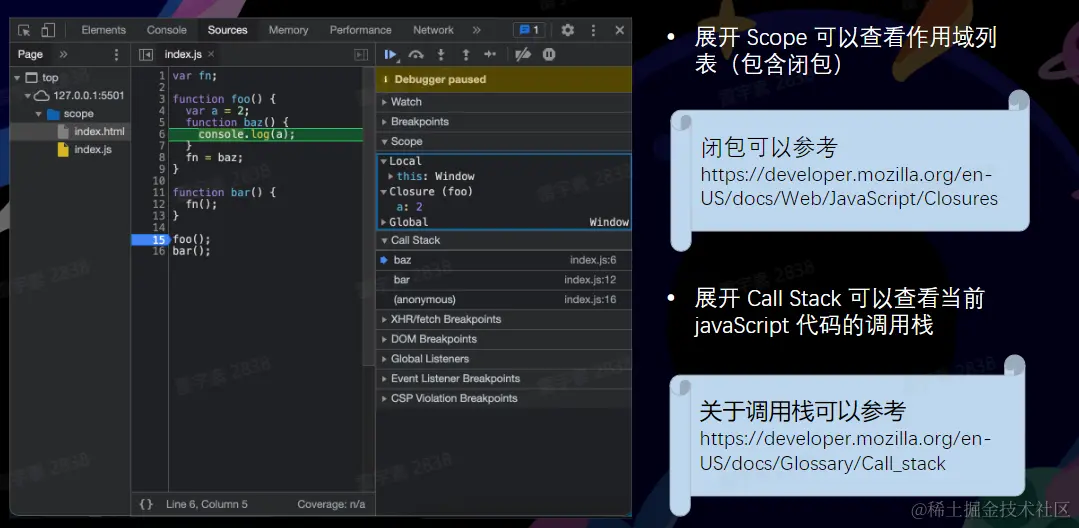Open source location index.js:16
This screenshot has width=1079, height=528.
point(590,299)
